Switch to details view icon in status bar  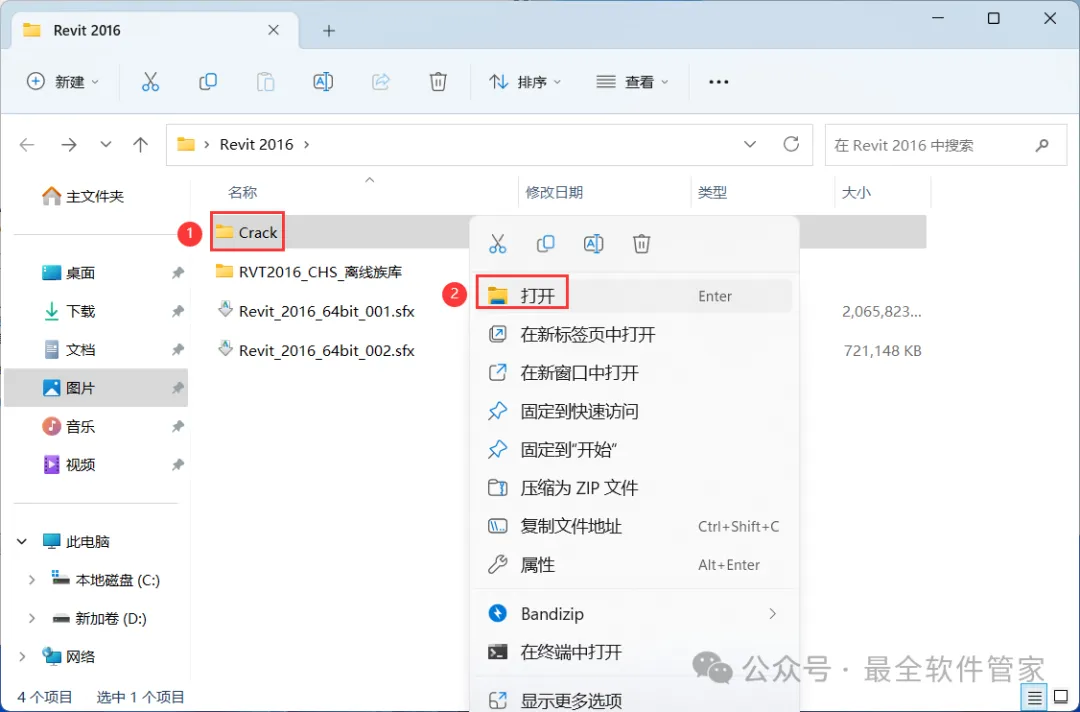coord(1034,698)
